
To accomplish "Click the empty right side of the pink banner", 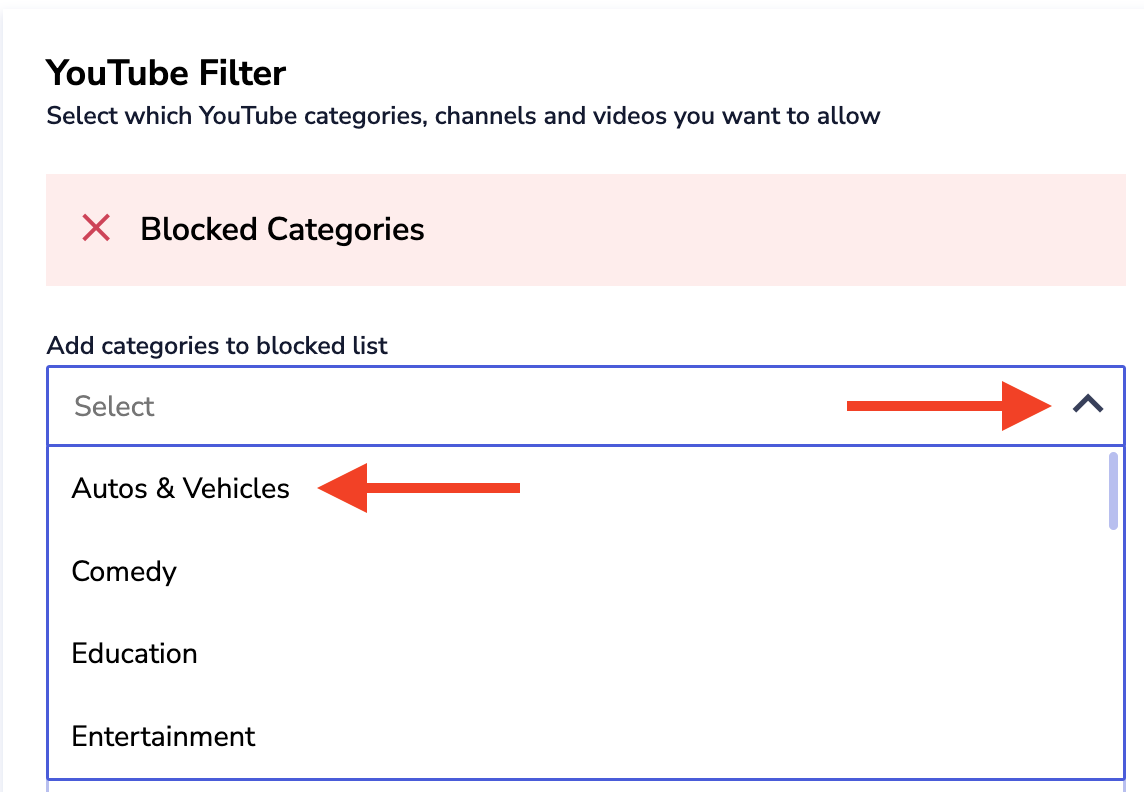I will (800, 229).
